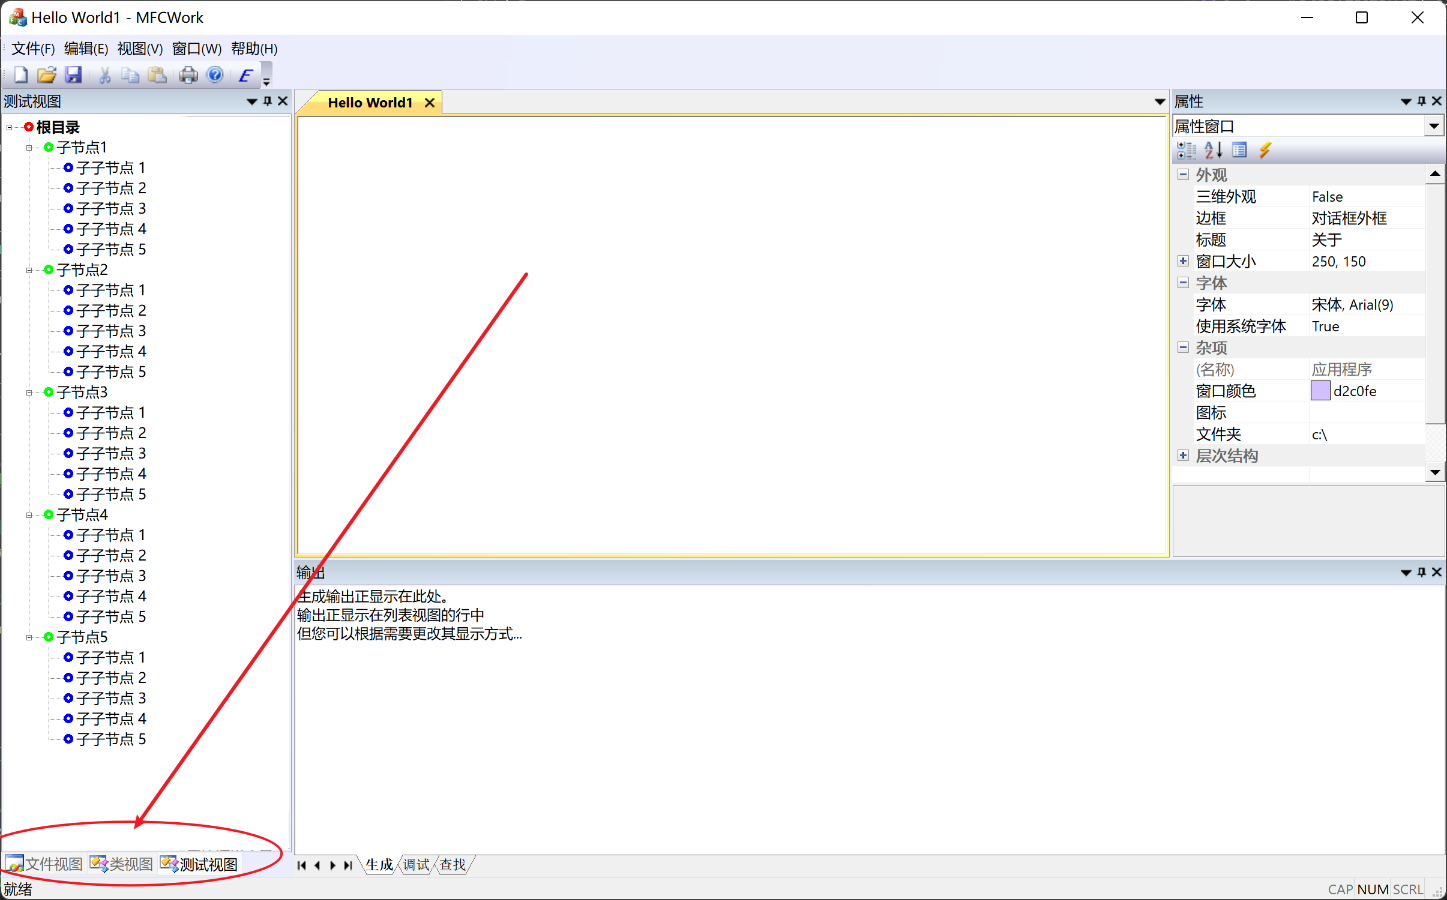Viewport: 1447px width, 900px height.
Task: Click the Open folder toolbar icon
Action: click(46, 75)
